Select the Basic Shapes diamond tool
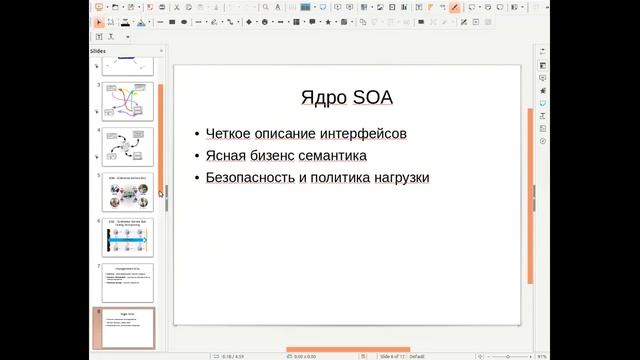This screenshot has width=640, height=360. coord(249,22)
